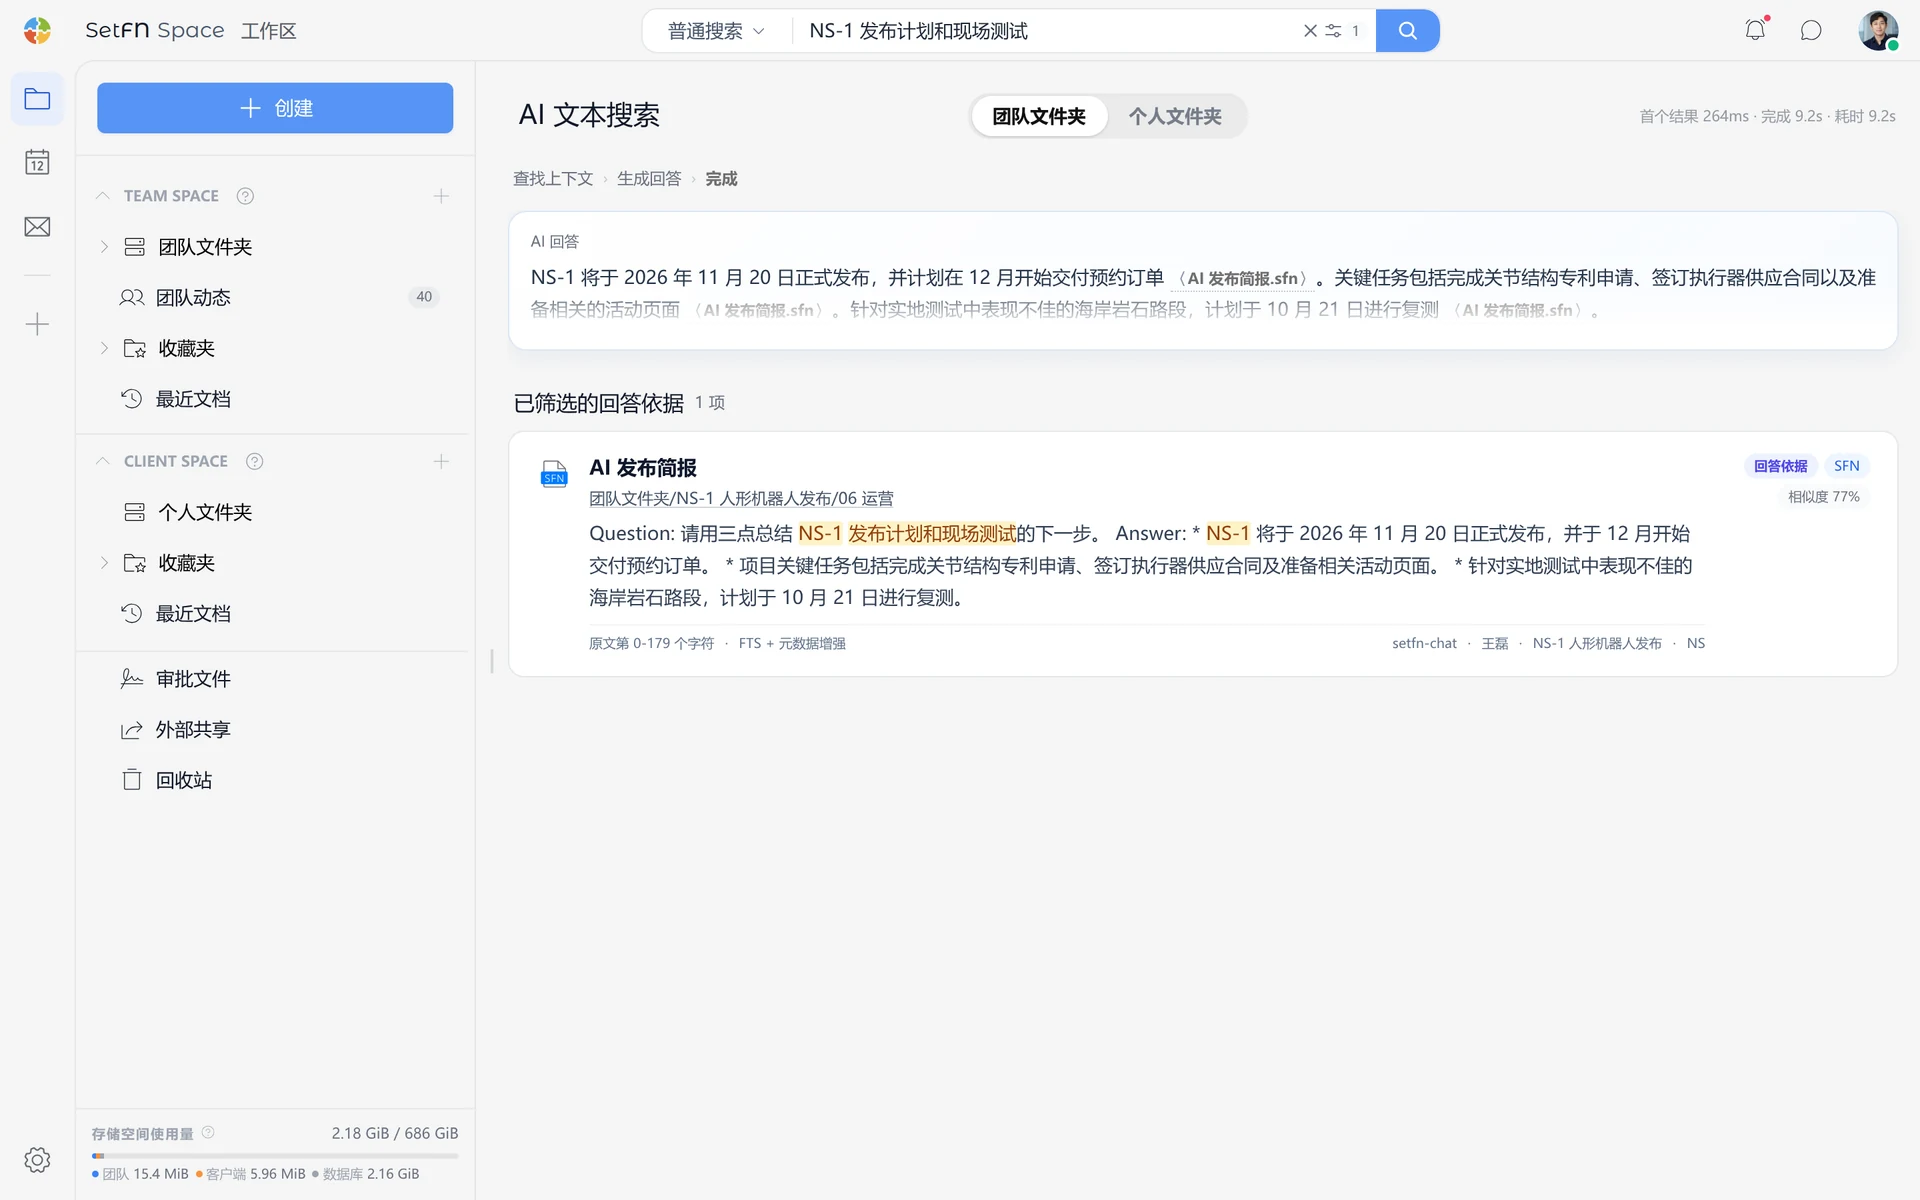Open the 普通搜索 search mode dropdown

(716, 31)
